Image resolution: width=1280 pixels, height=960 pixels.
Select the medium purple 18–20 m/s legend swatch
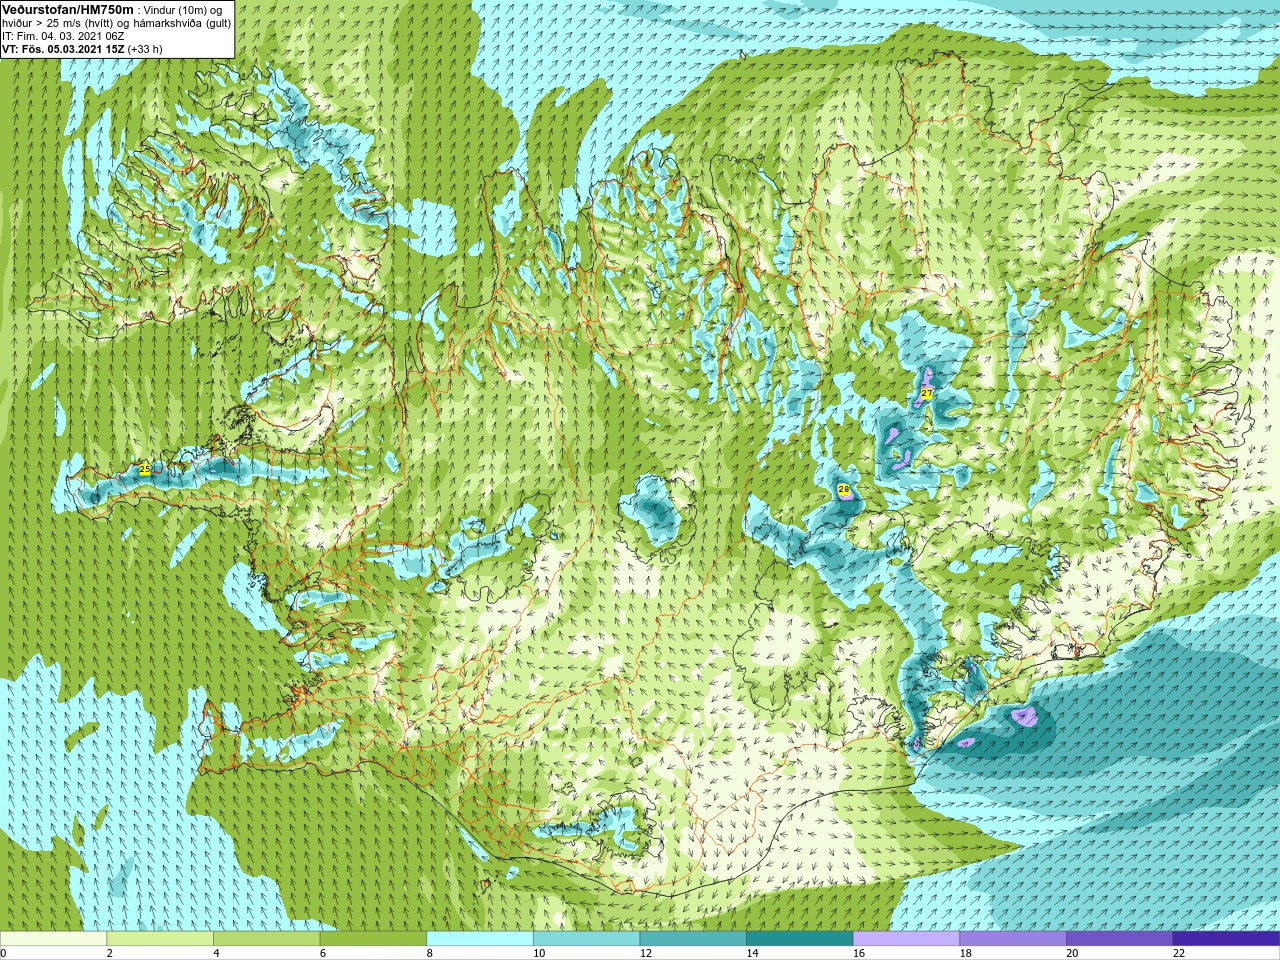tap(1013, 939)
